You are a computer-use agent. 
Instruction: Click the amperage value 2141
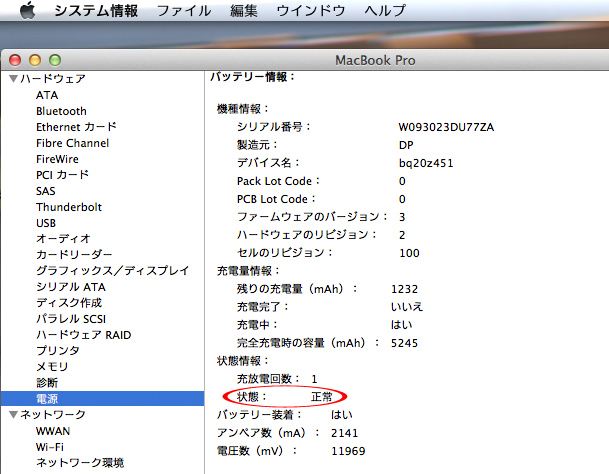click(x=345, y=433)
